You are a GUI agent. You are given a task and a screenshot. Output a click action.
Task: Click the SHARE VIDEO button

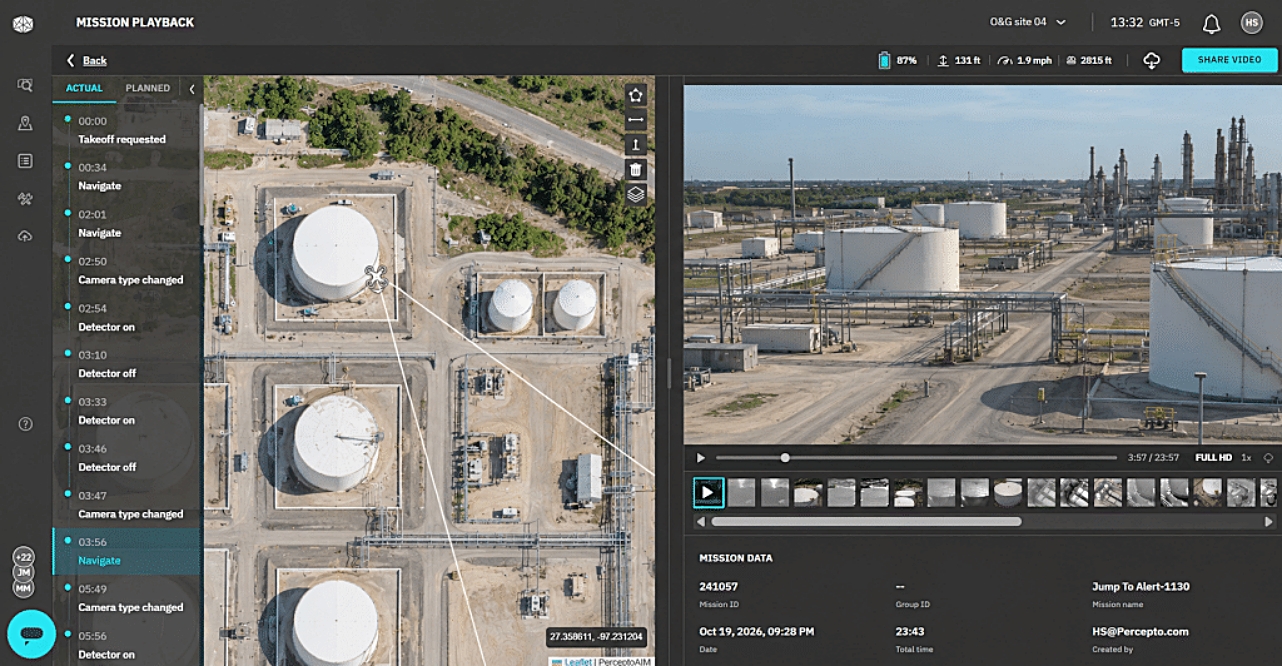click(1229, 60)
